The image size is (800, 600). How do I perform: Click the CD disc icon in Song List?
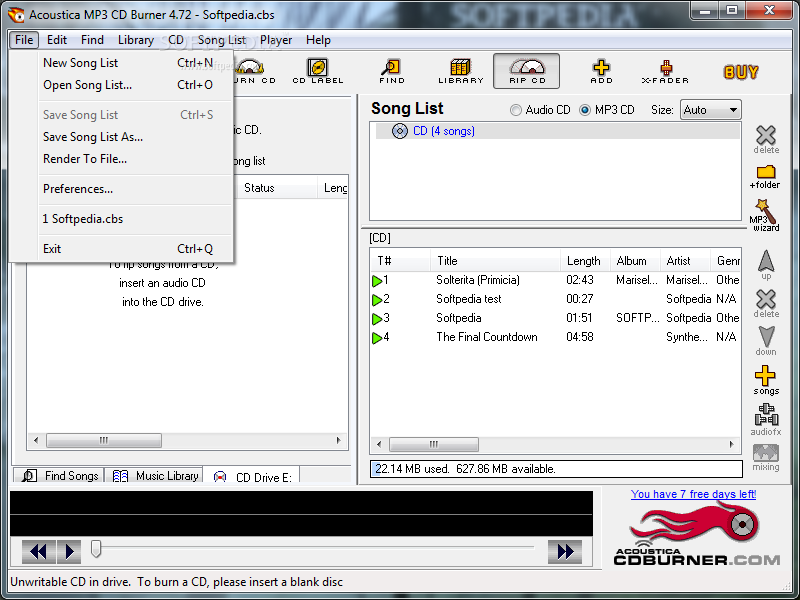point(399,131)
